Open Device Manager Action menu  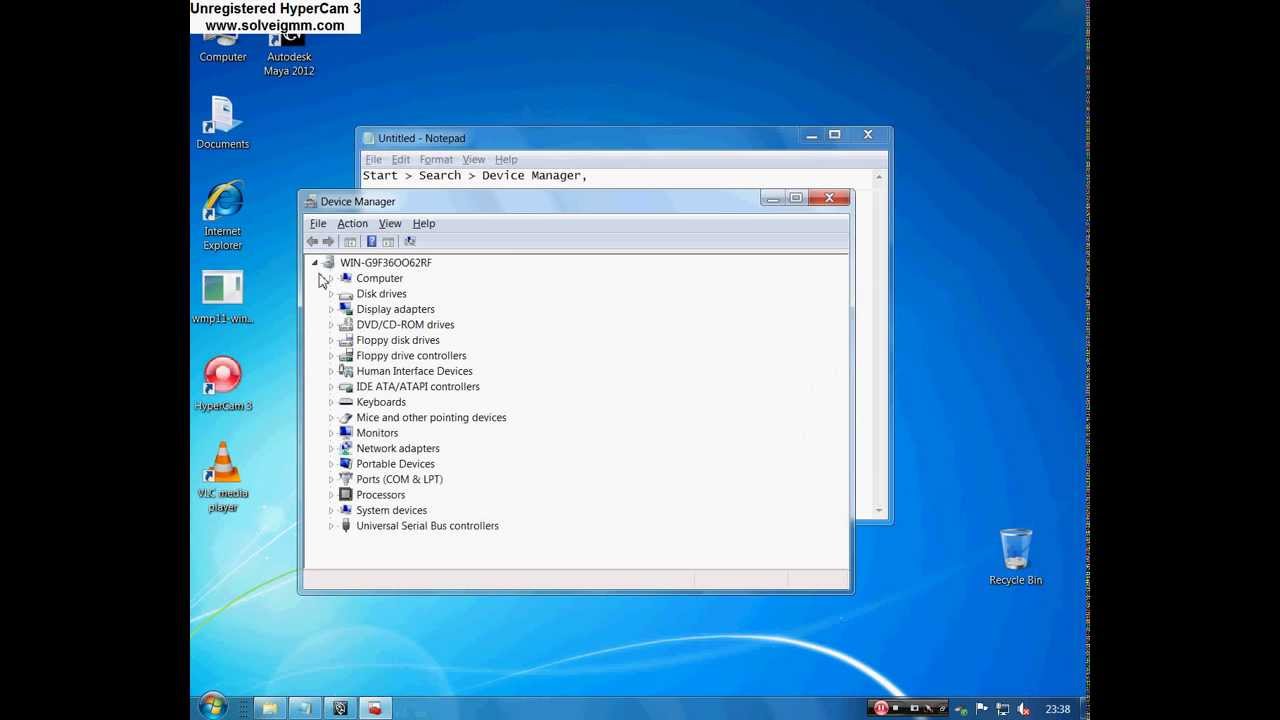(352, 223)
